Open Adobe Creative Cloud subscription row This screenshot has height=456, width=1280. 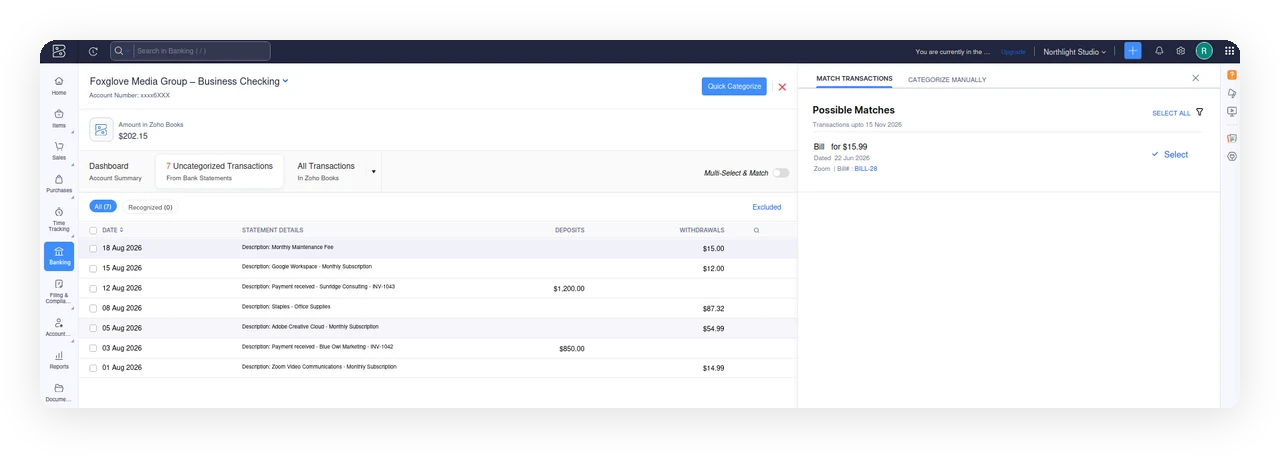coord(438,328)
